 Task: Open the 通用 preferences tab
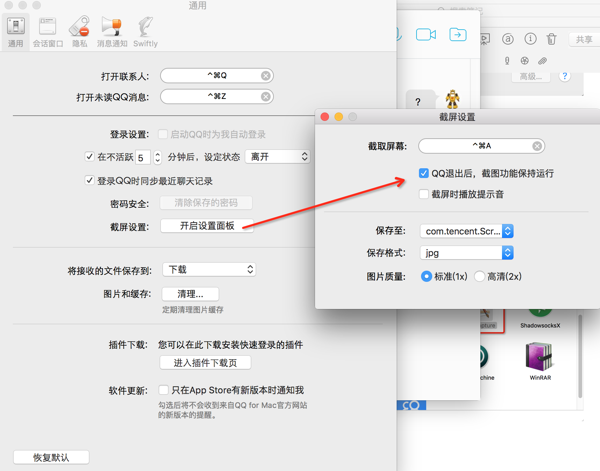(16, 32)
